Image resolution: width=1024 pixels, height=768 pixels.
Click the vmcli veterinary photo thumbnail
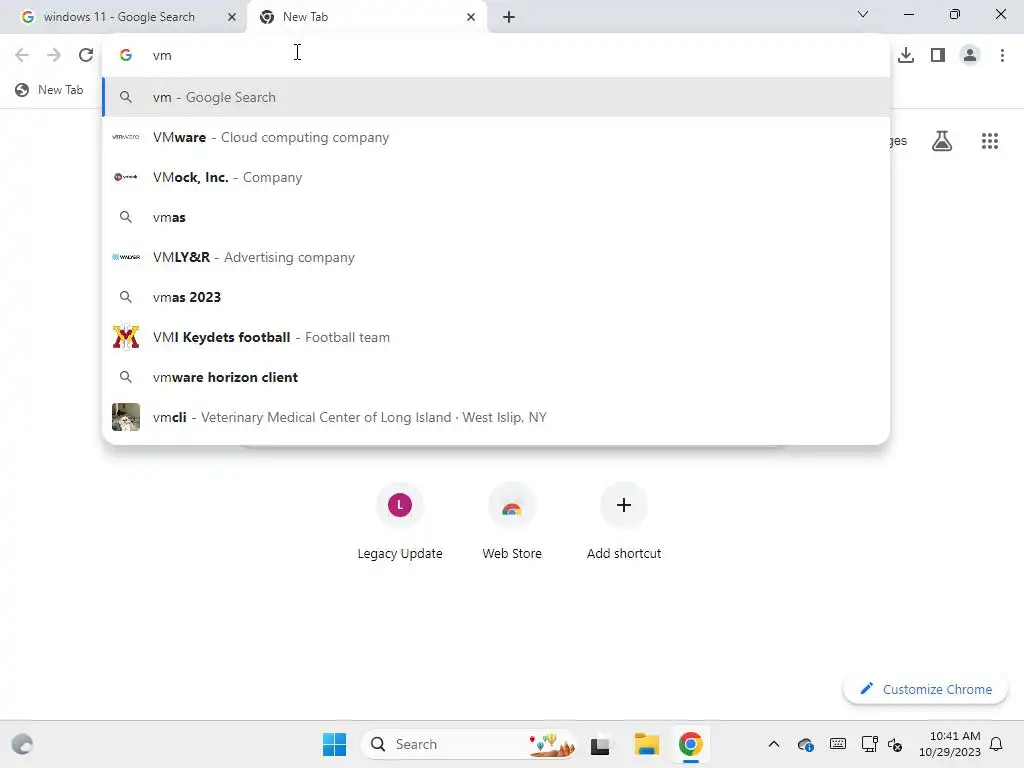point(125,417)
